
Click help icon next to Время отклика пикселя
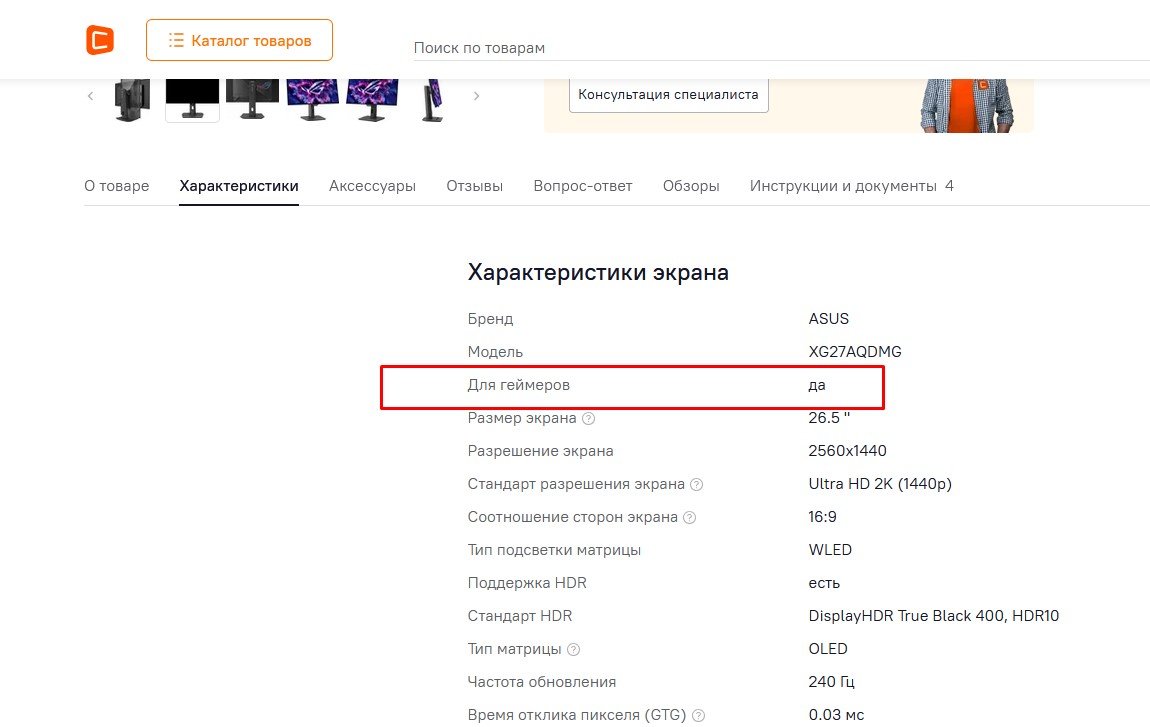698,716
